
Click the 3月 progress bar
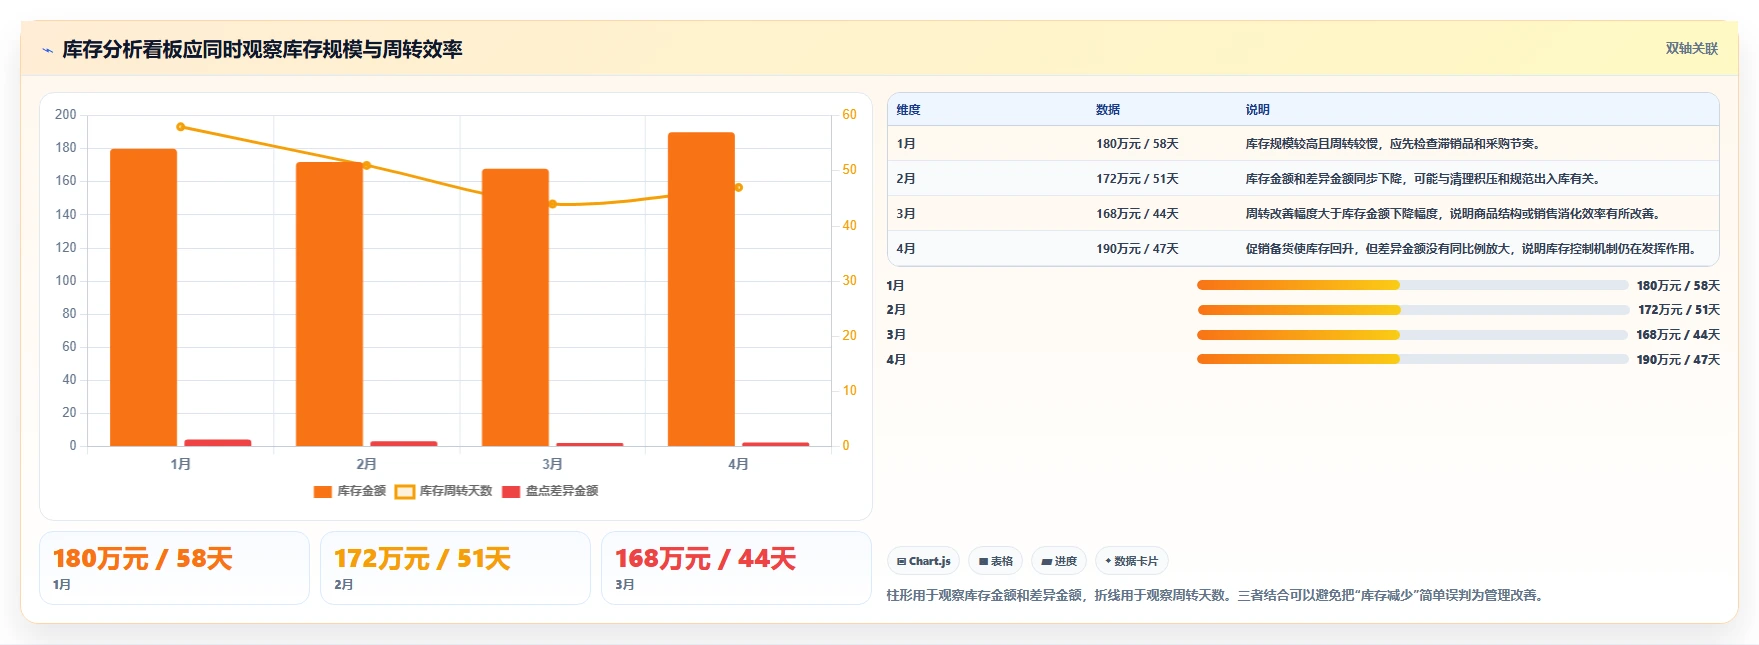pyautogui.click(x=1412, y=335)
